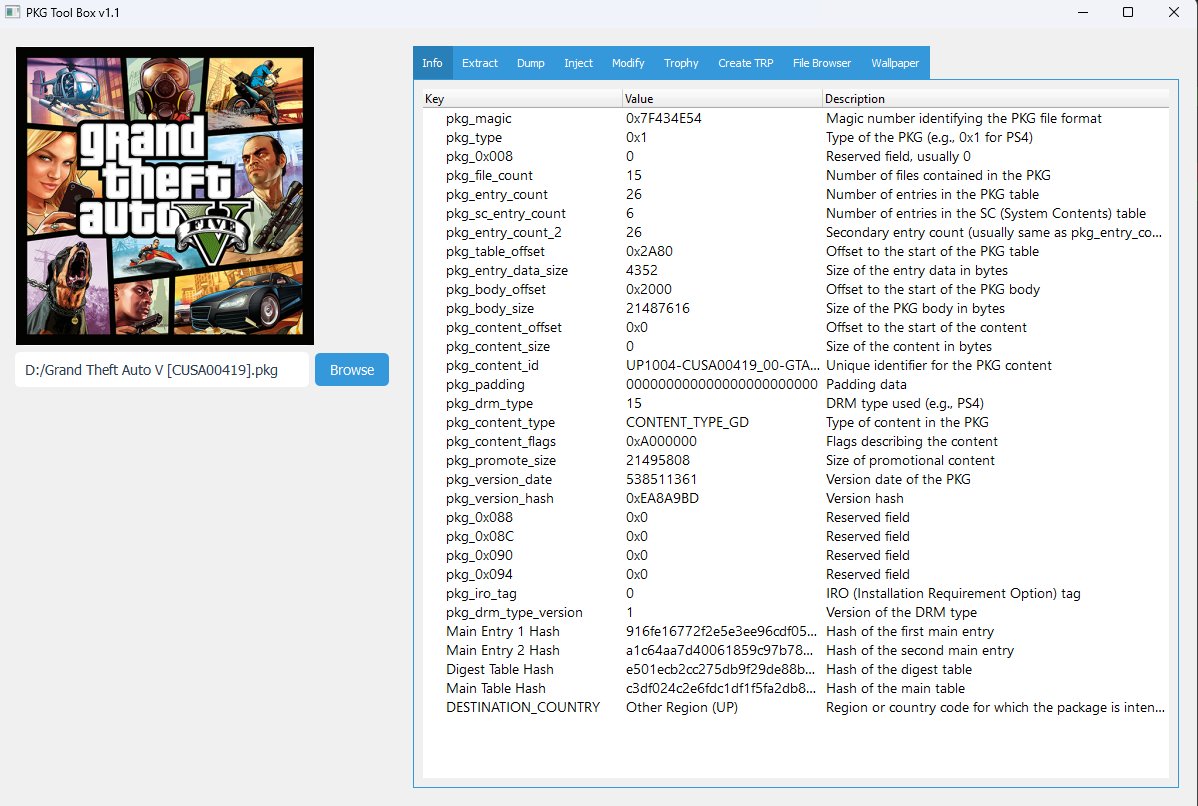Select the pkg_0x090 row
1198x806 pixels.
click(x=795, y=555)
